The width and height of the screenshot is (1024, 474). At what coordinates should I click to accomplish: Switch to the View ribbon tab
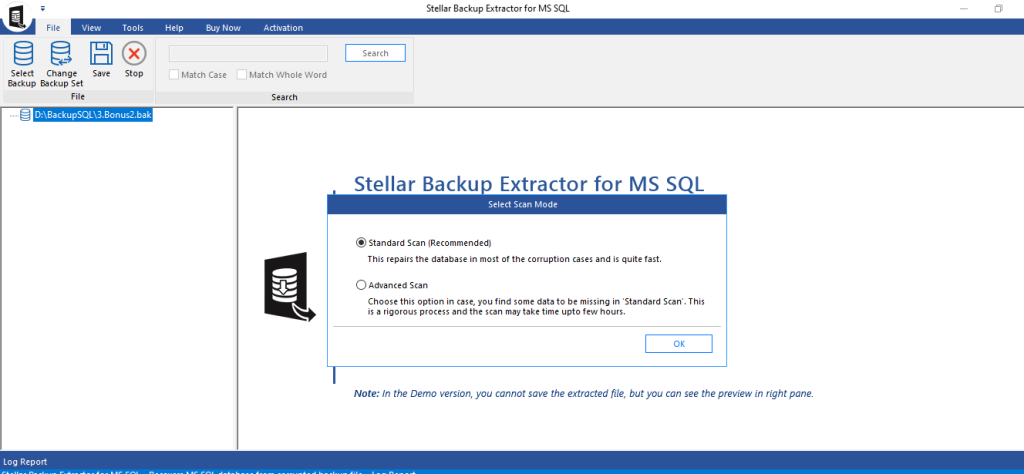91,27
